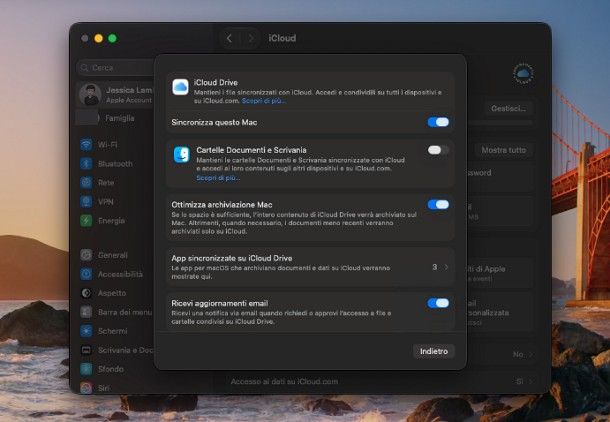610x422 pixels.
Task: Click the Generali gear icon
Action: coord(86,255)
